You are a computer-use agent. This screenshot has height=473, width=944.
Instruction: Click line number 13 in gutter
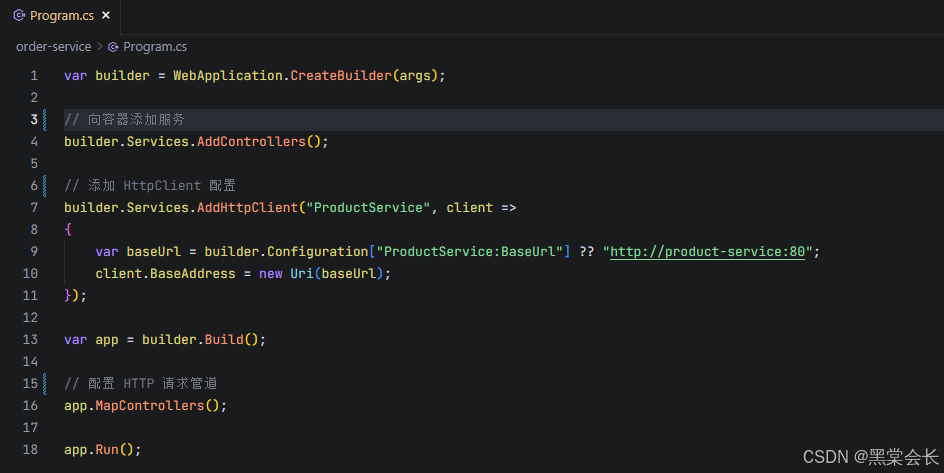point(30,339)
